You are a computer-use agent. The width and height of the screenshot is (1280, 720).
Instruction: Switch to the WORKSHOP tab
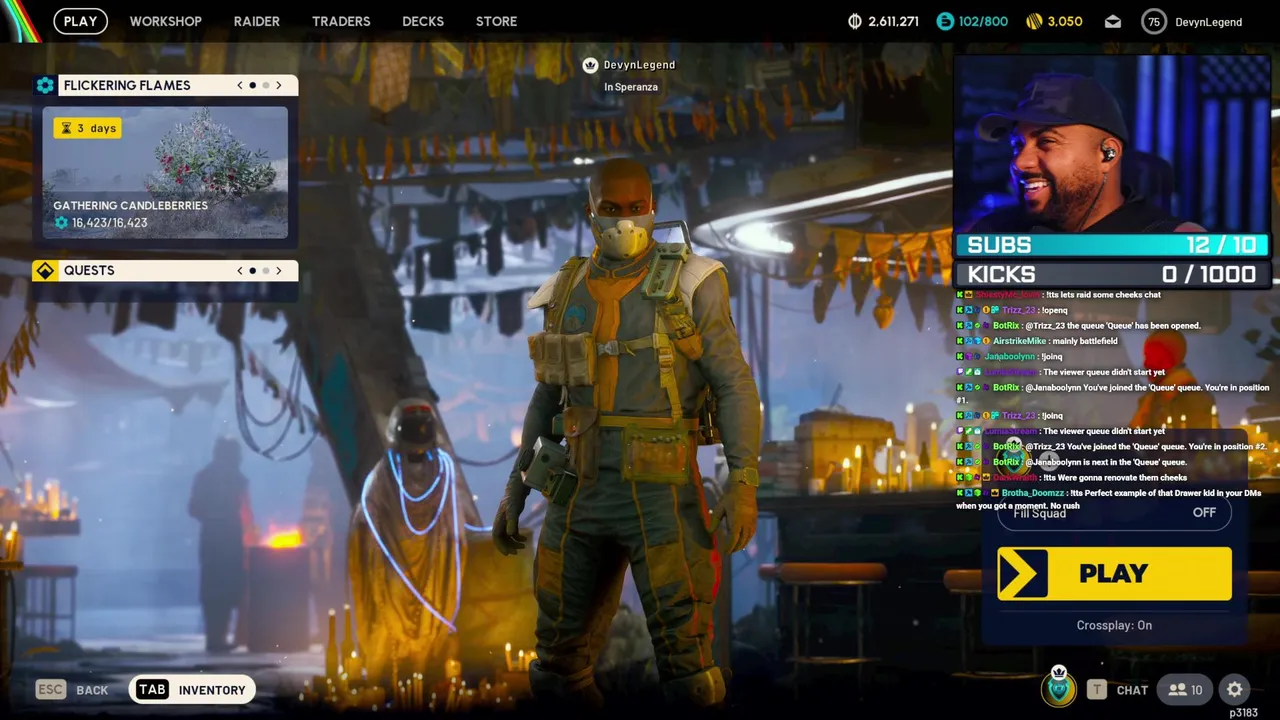pos(165,21)
